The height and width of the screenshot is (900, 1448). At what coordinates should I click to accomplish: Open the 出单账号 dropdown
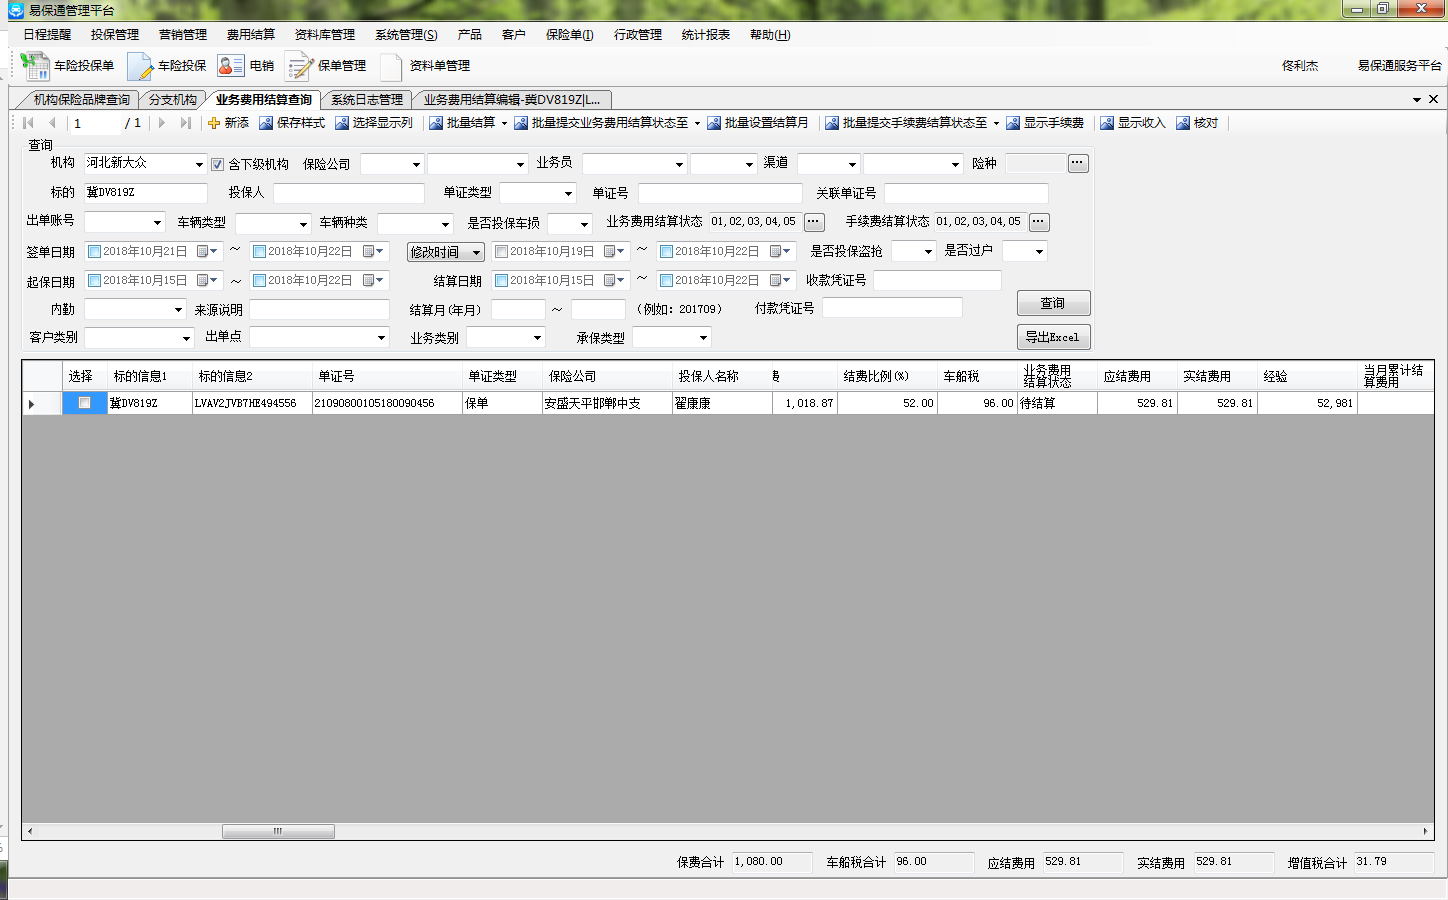point(157,223)
